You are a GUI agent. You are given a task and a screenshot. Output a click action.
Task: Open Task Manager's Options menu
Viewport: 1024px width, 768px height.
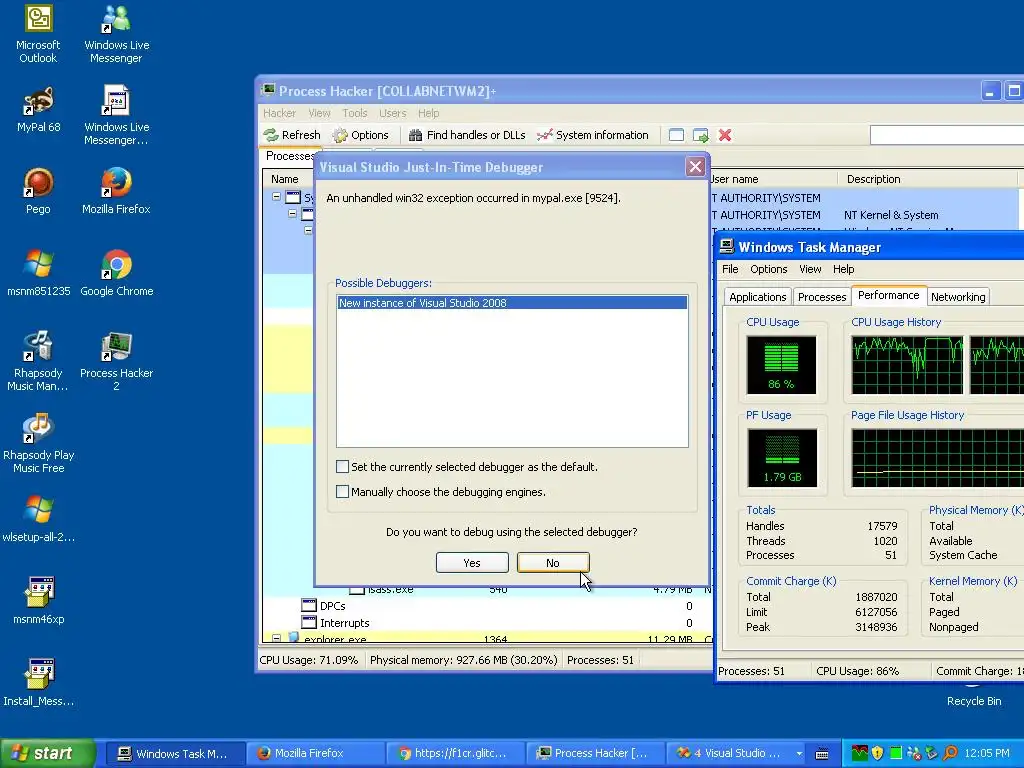[769, 269]
